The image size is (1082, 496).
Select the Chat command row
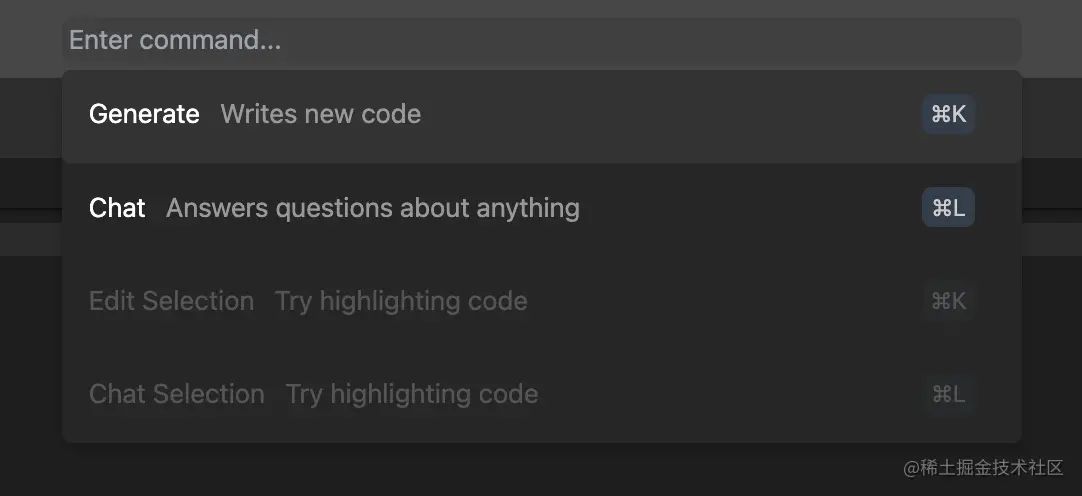542,208
